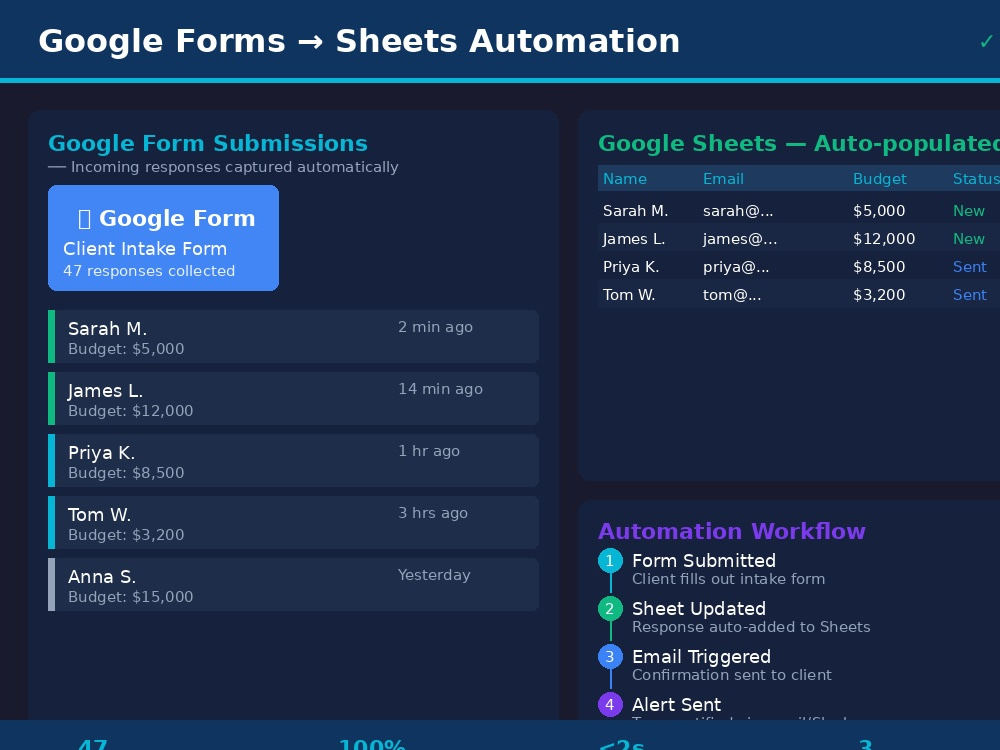
Task: Click the james@... email cell
Action: point(740,239)
